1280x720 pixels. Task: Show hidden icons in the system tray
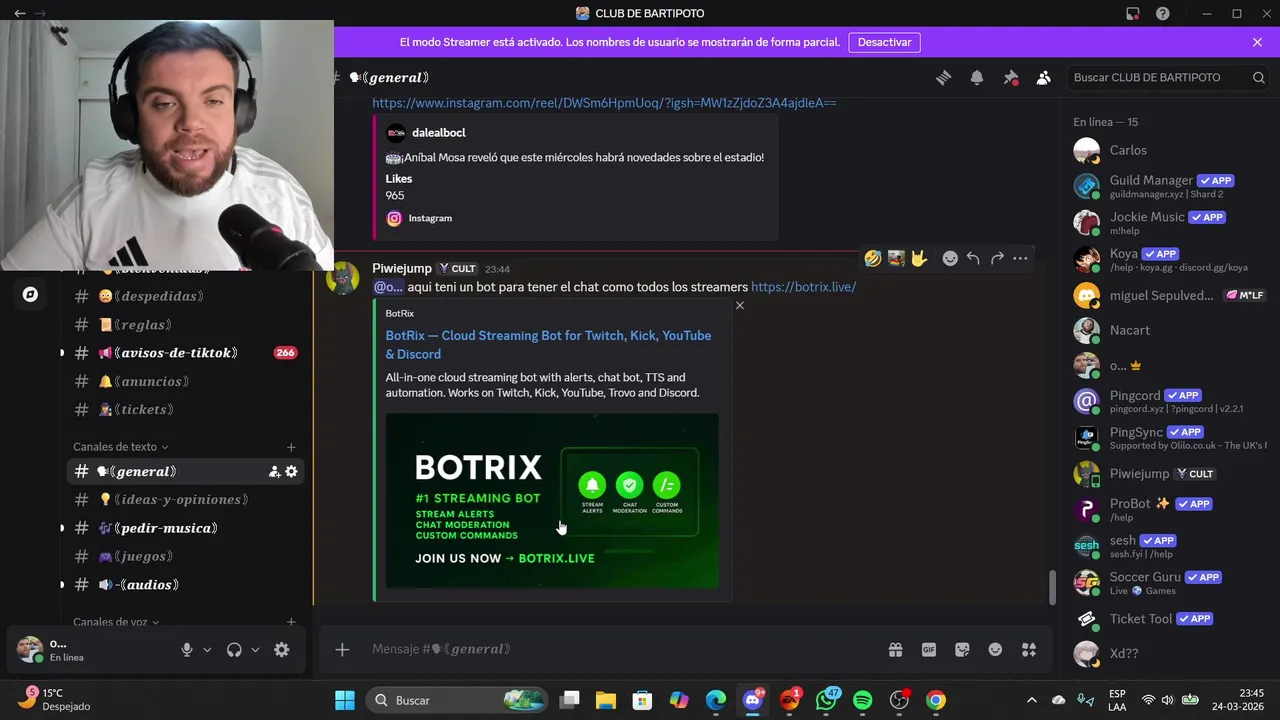[1031, 700]
